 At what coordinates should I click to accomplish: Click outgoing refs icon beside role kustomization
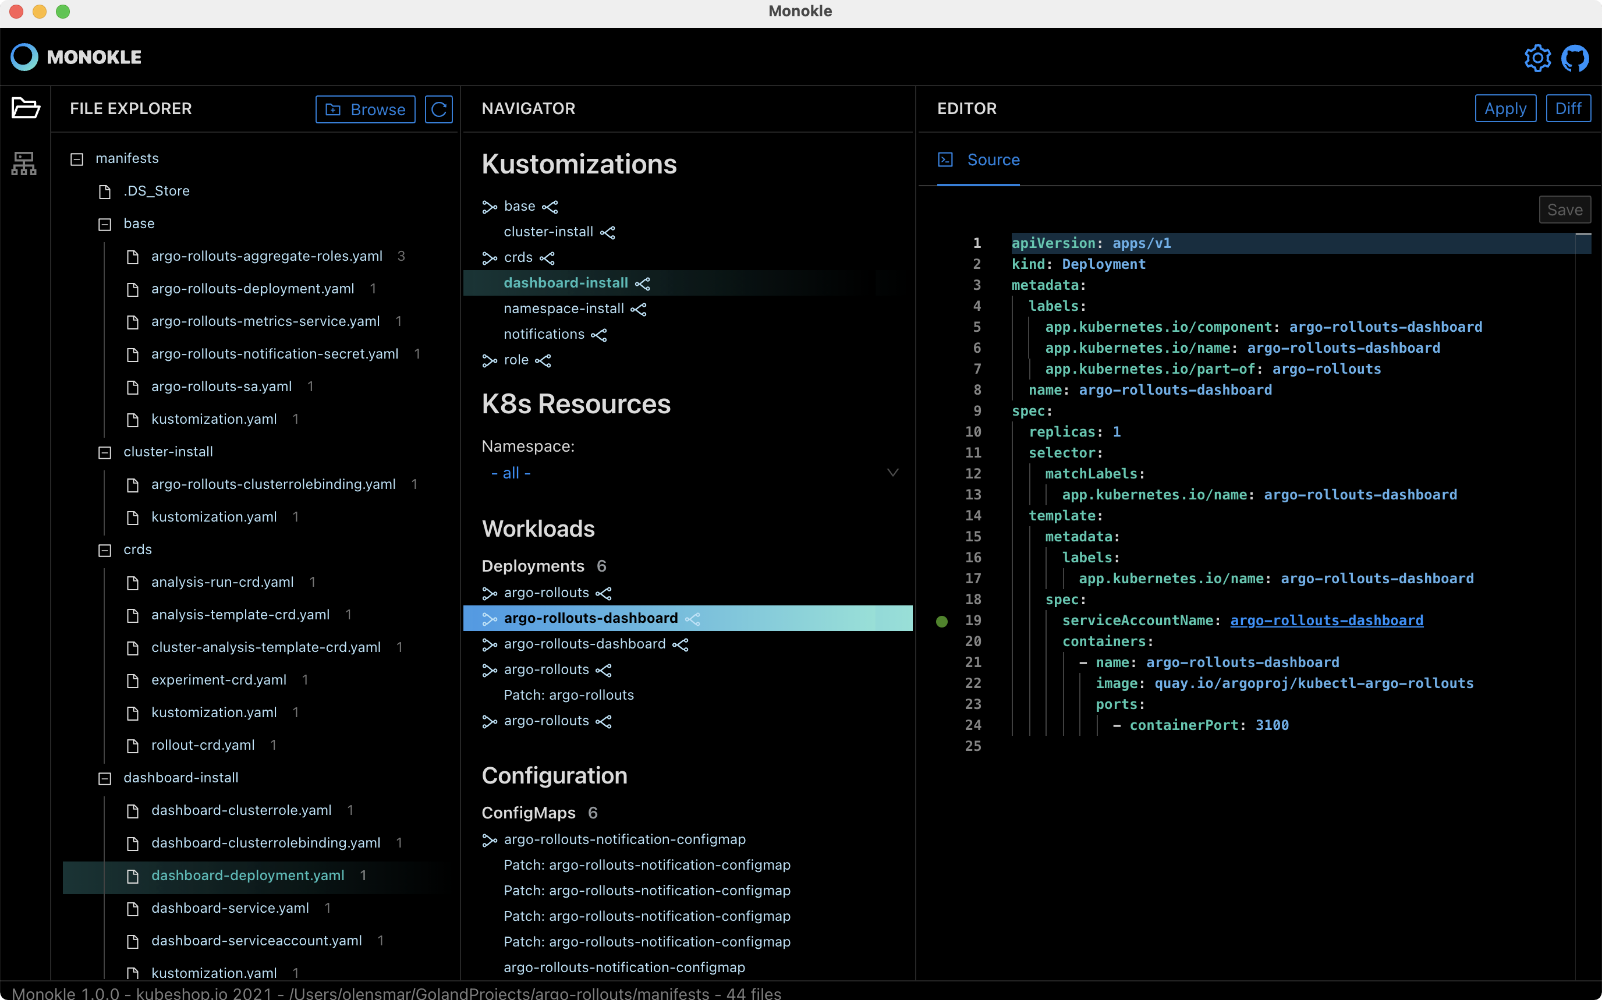(x=543, y=360)
